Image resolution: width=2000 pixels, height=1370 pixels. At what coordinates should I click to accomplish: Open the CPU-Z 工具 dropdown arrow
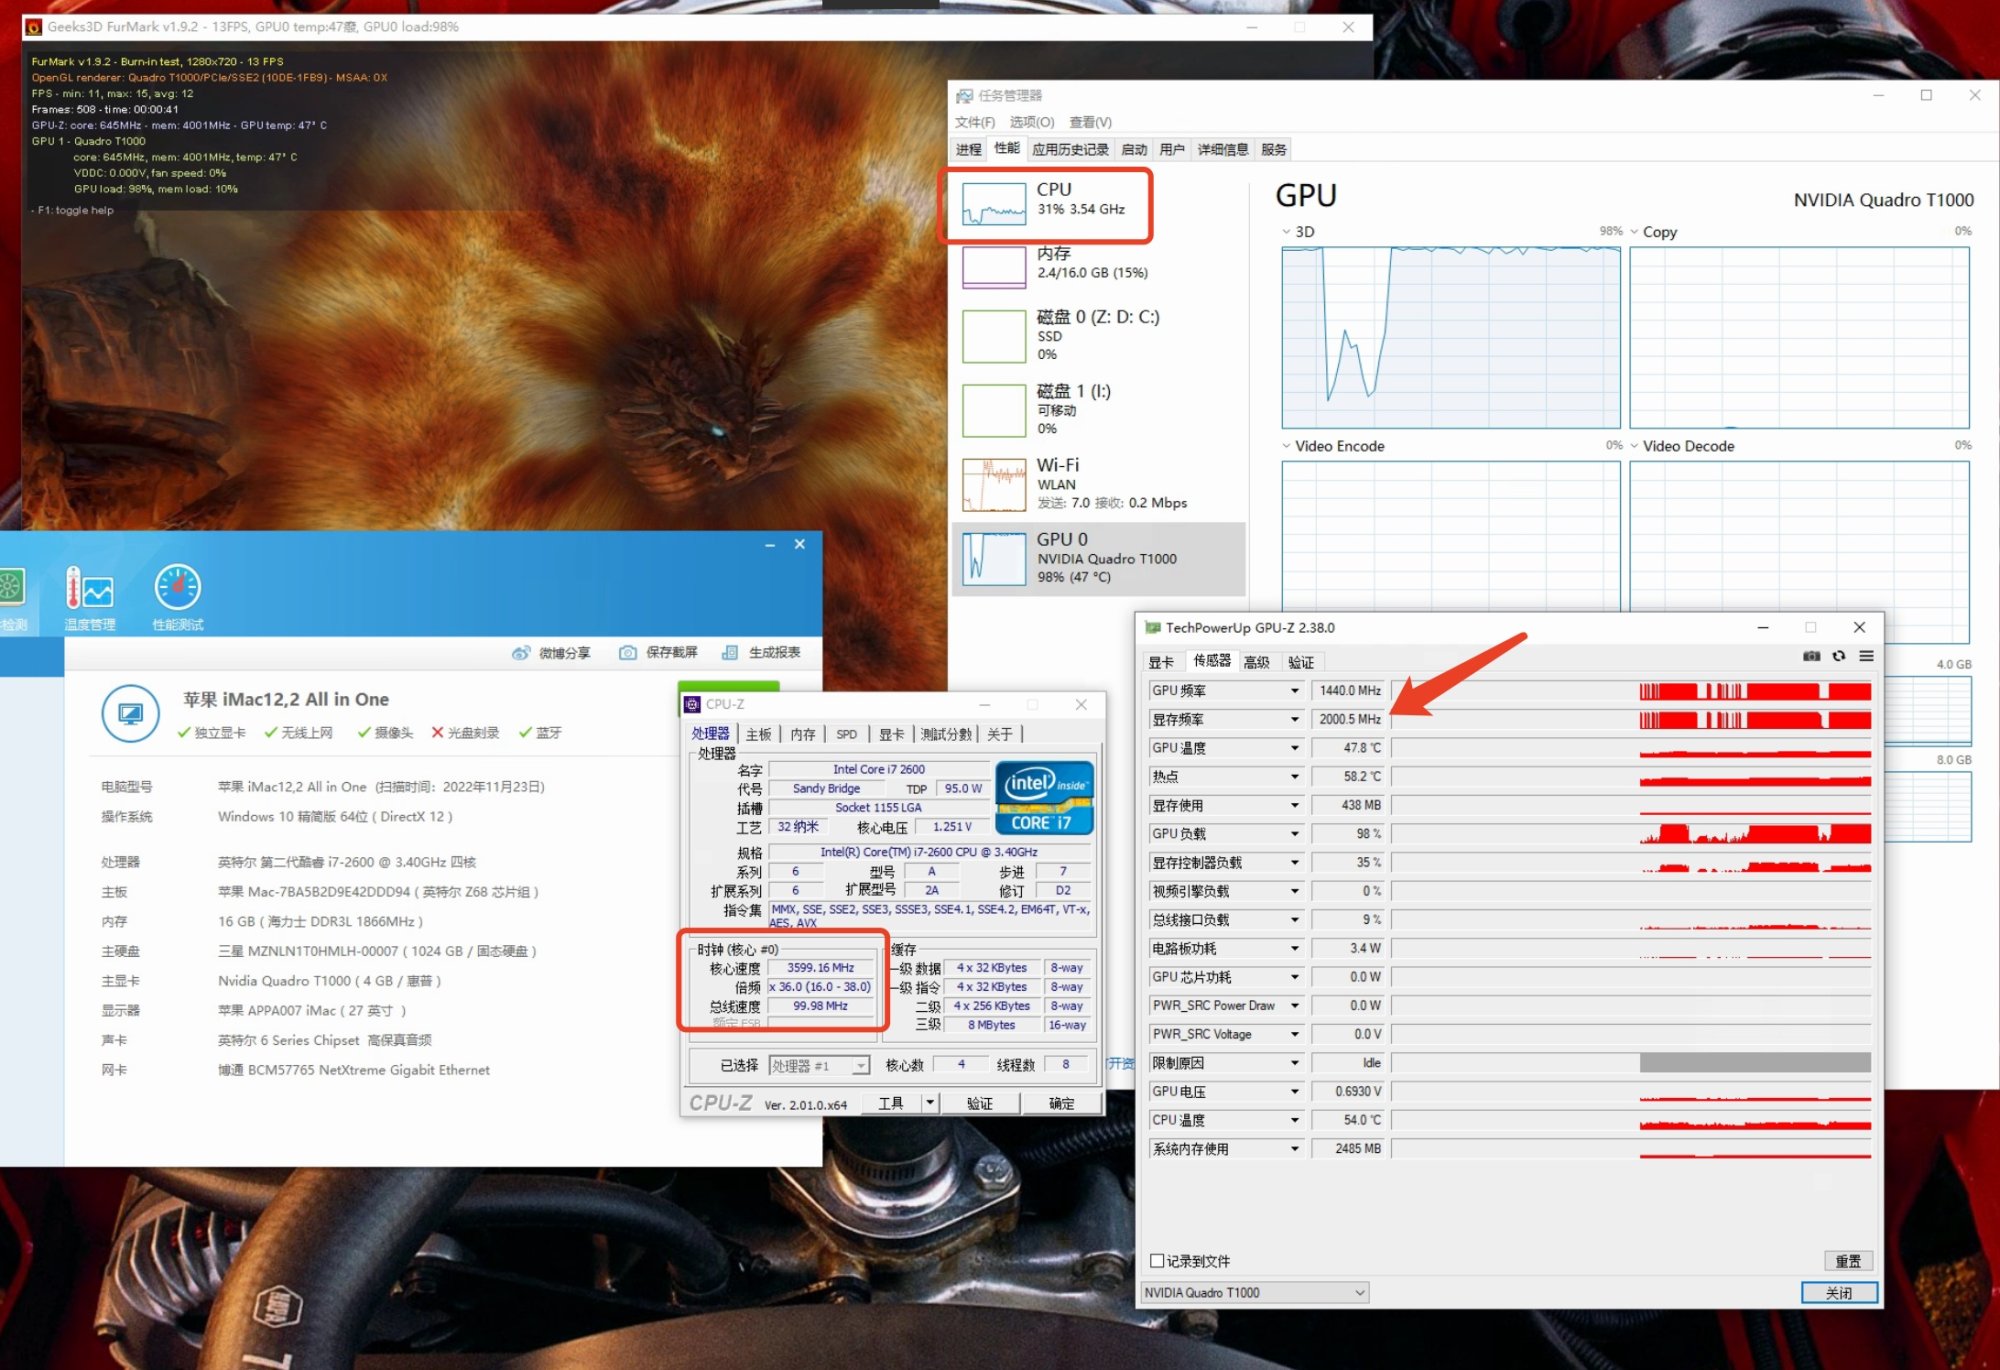(930, 1103)
